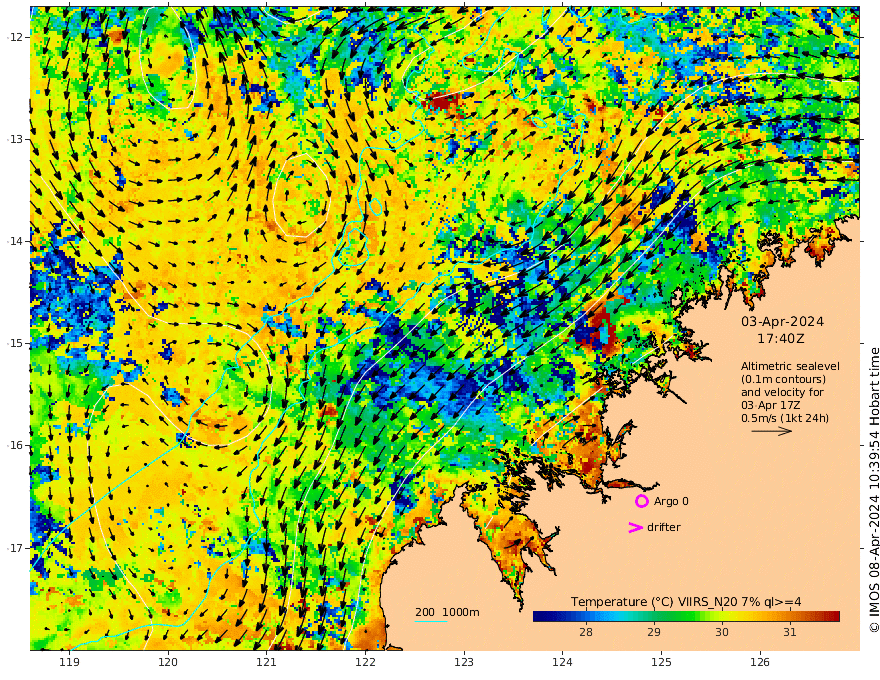The width and height of the screenshot is (880, 680).
Task: Click the time label 17:40Z
Action: pyautogui.click(x=781, y=339)
